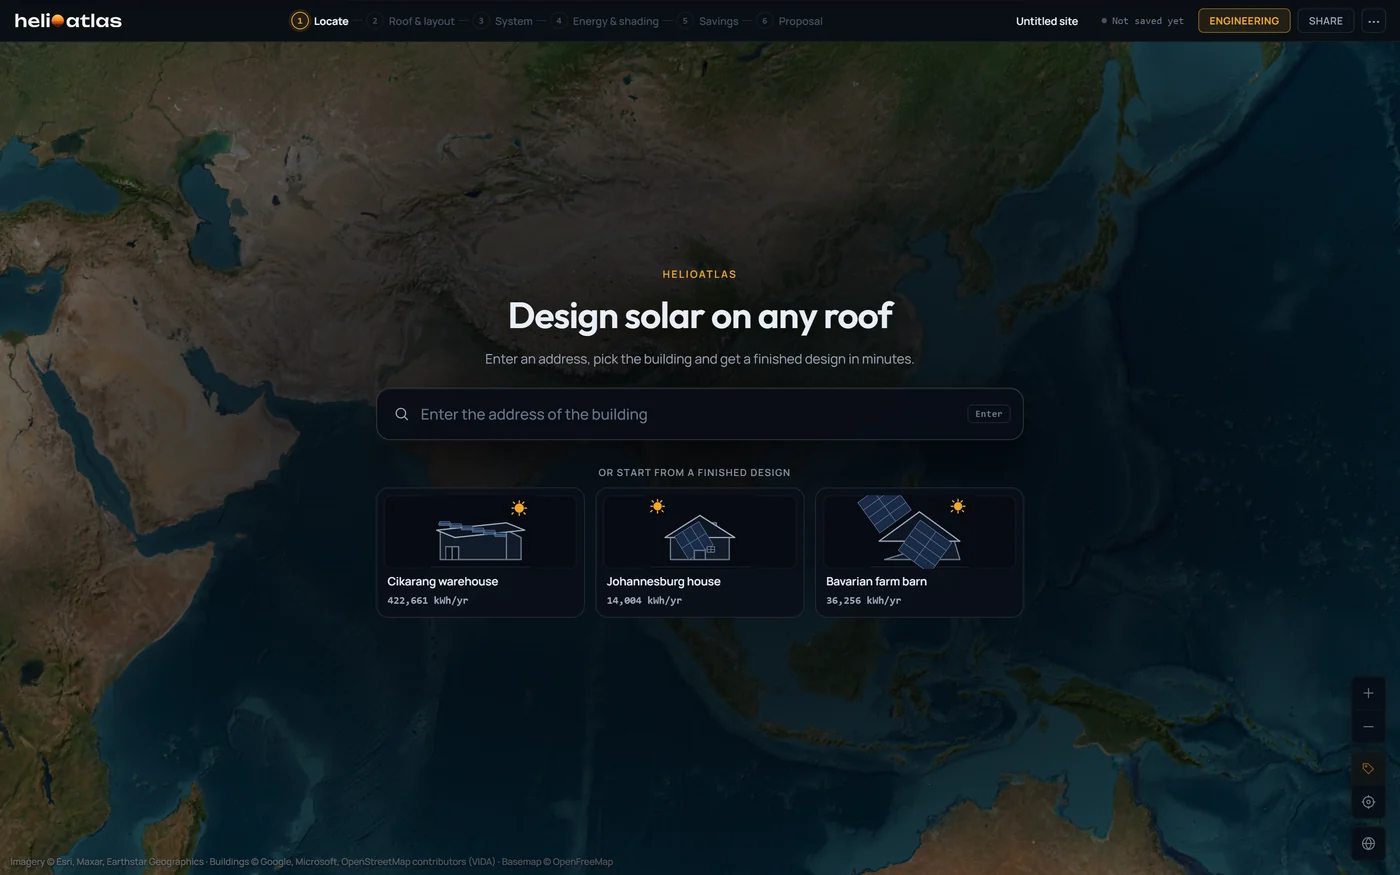Locate my position with crosshair icon

(1368, 802)
